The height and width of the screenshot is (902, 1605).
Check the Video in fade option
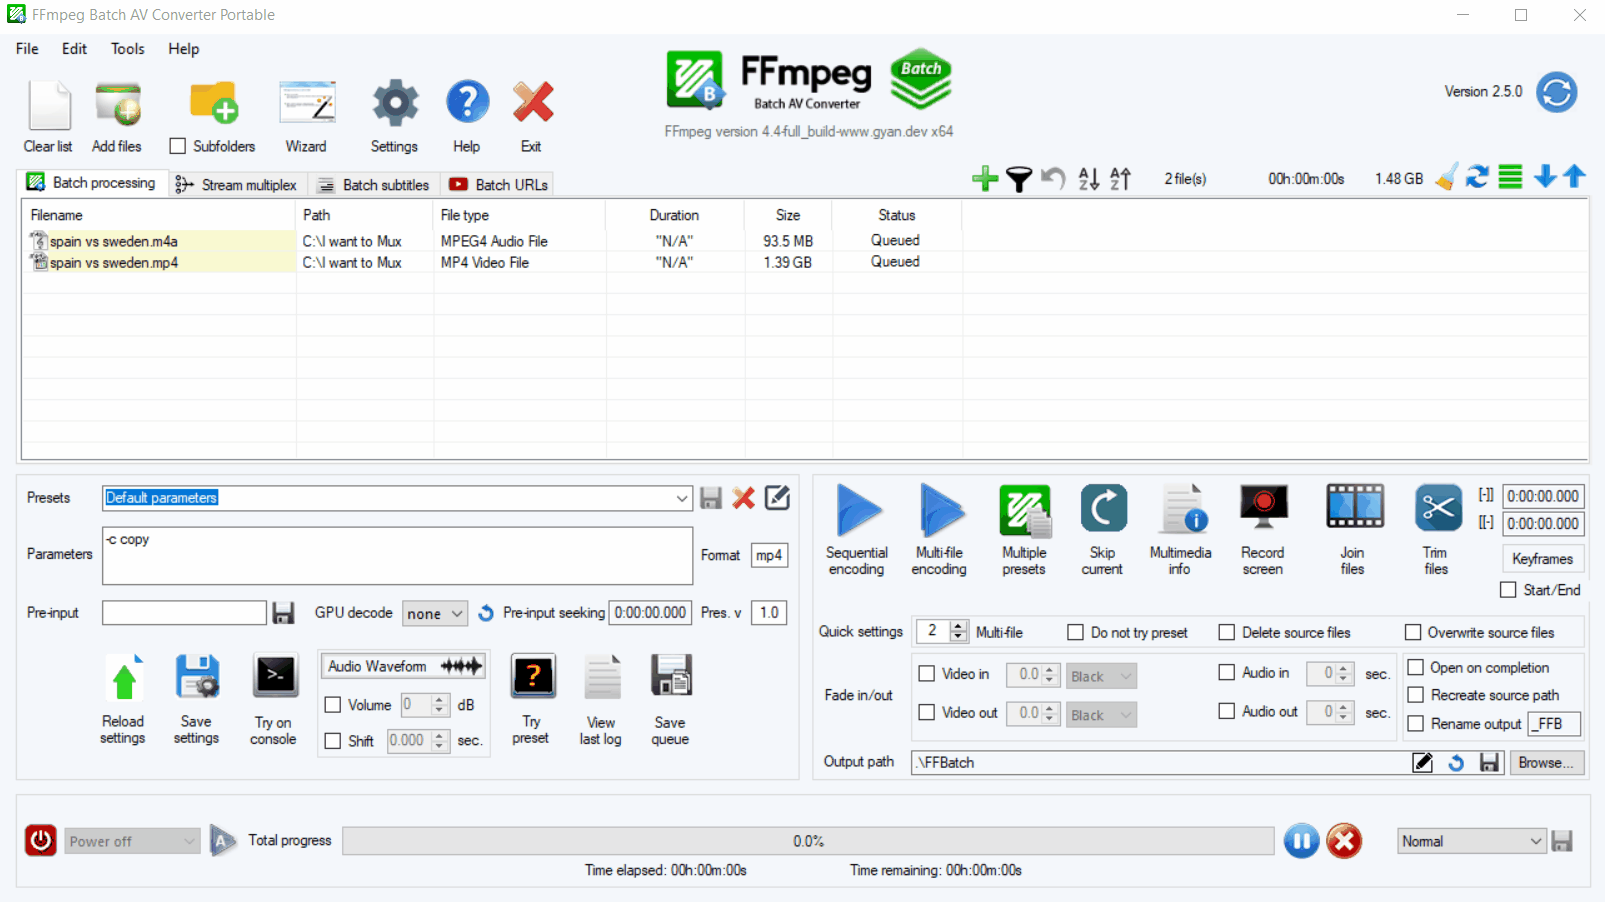(927, 674)
